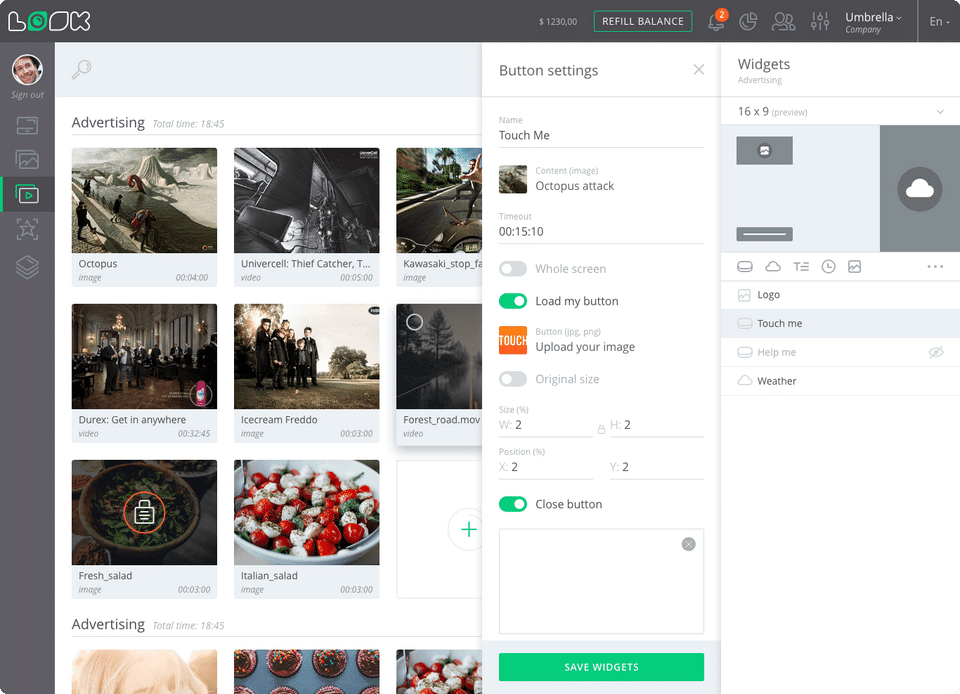This screenshot has width=960, height=694.
Task: Click the Timeout field 00:15:10
Action: click(601, 231)
